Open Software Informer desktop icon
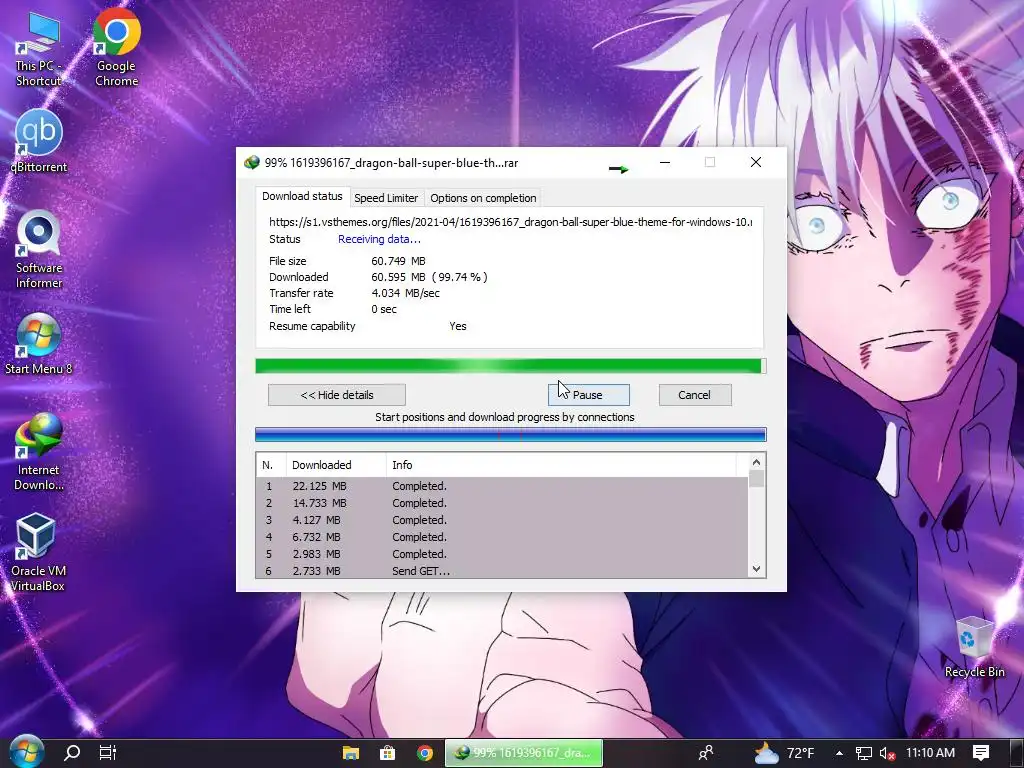1024x768 pixels. coord(39,250)
